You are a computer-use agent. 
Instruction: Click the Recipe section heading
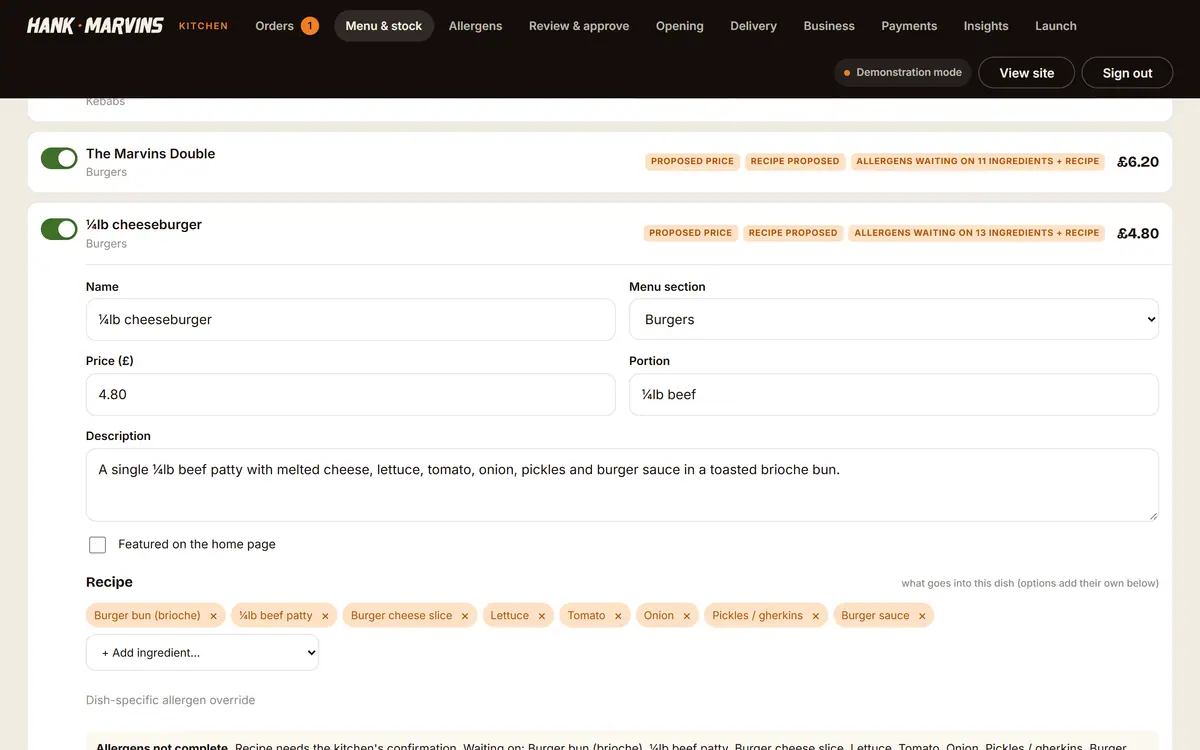(x=109, y=582)
